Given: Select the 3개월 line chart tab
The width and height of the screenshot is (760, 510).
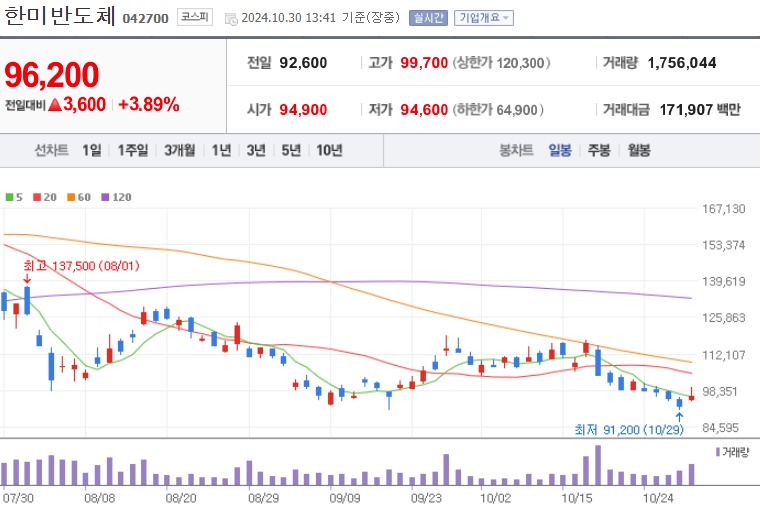Looking at the screenshot, I should [179, 150].
